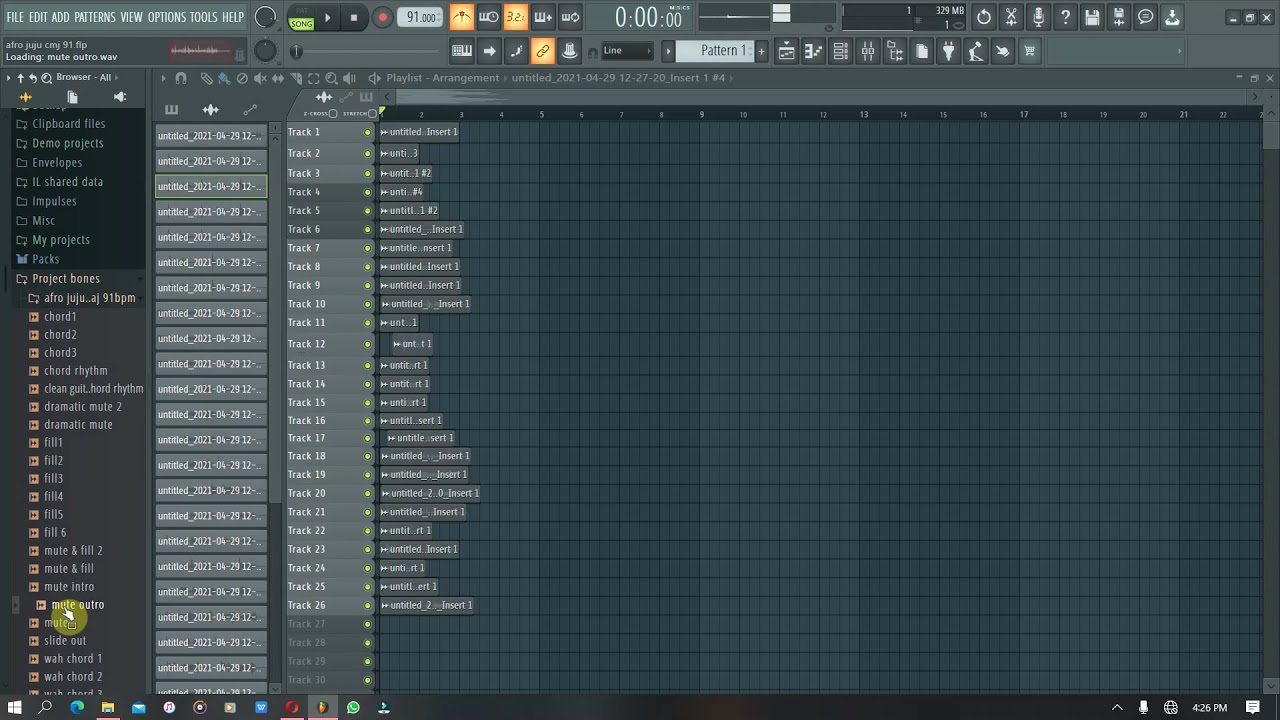Open the snap 'Line' dropdown
Viewport: 1280px width, 720px height.
click(x=625, y=51)
